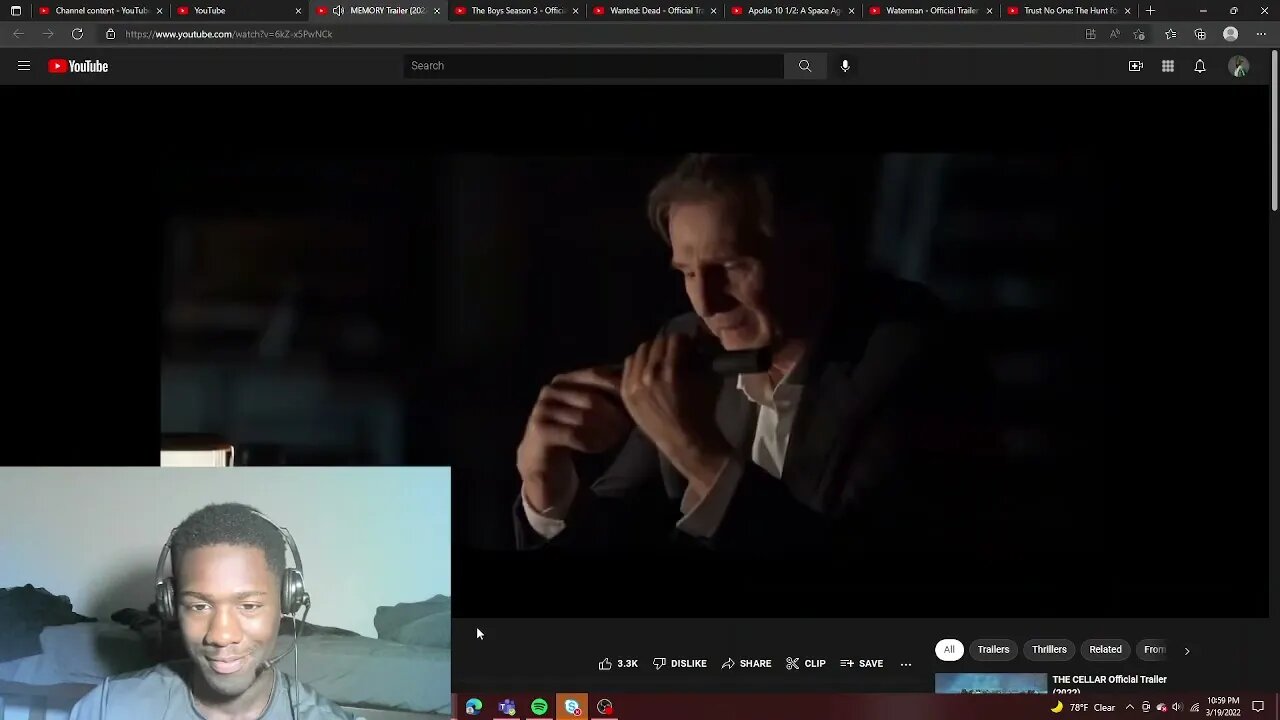The image size is (1280, 720).
Task: Open the account avatar menu
Action: [1239, 66]
